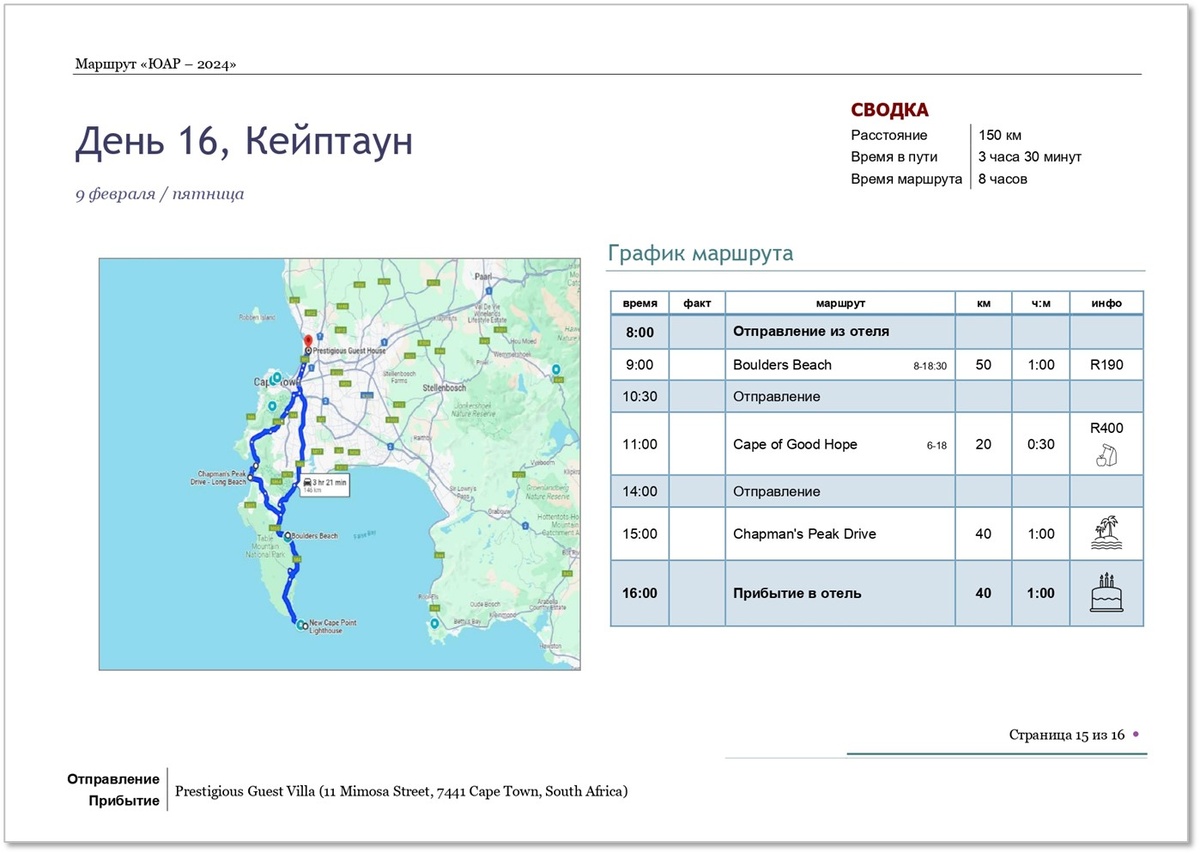The width and height of the screenshot is (1200, 854).
Task: Open the route map image
Action: coord(340,464)
